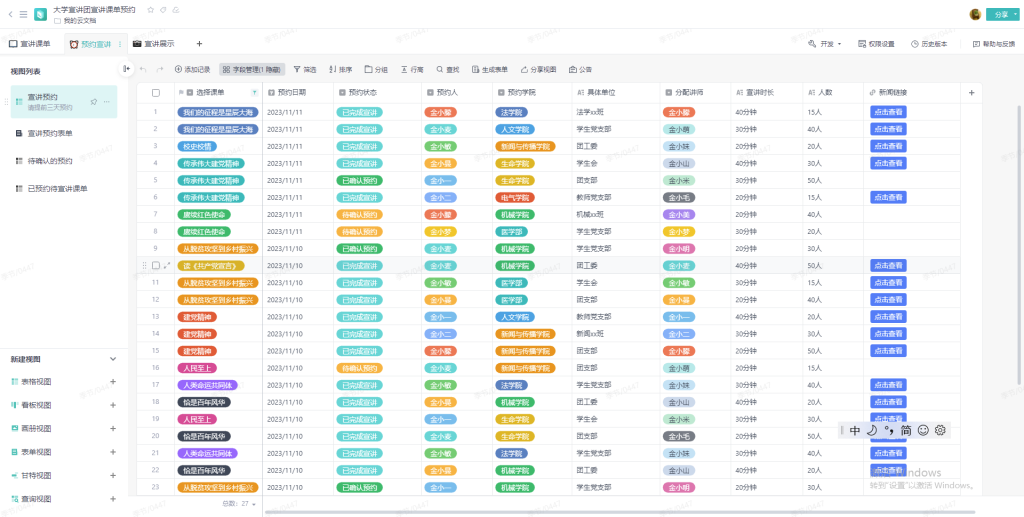Click the cloud sync status icon
This screenshot has width=1024, height=517.
176,10
